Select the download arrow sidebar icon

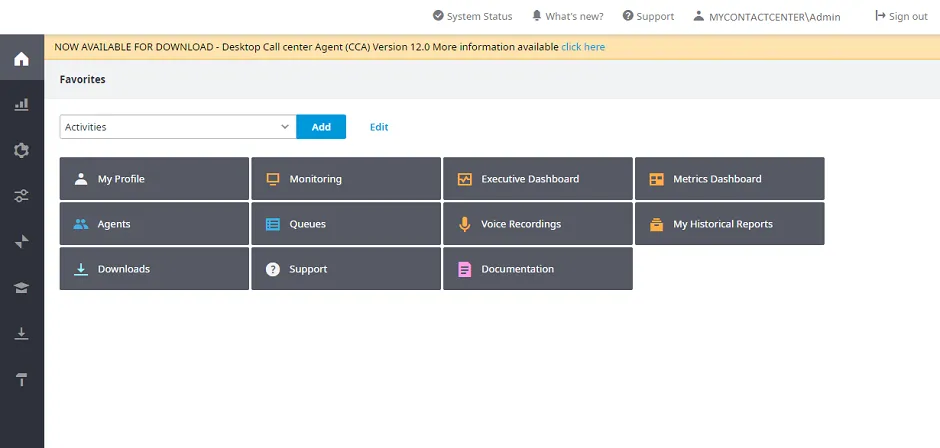(x=22, y=333)
